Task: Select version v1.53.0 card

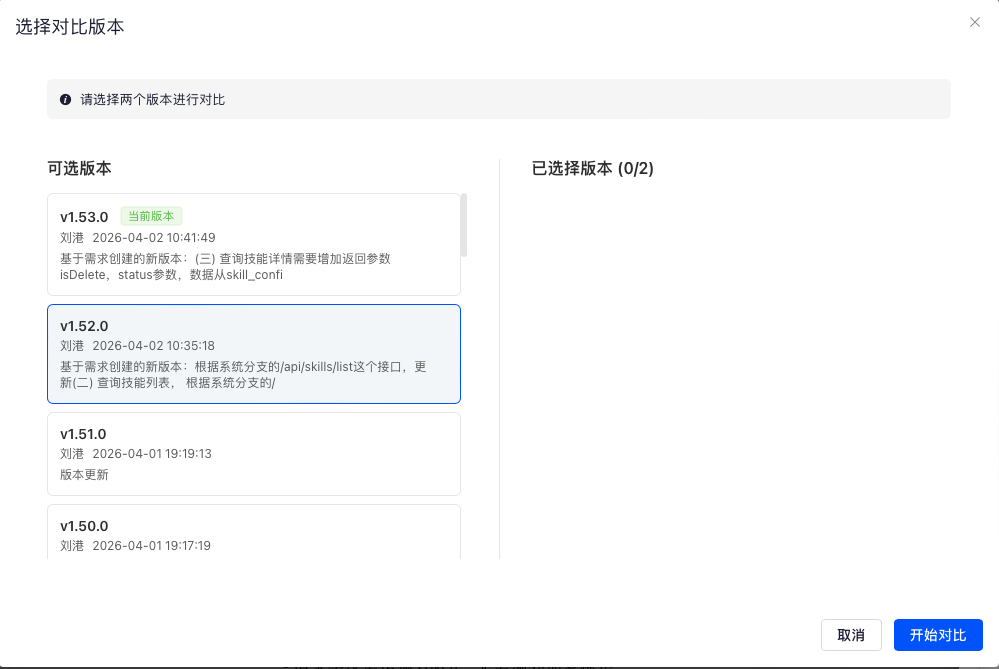Action: [254, 245]
